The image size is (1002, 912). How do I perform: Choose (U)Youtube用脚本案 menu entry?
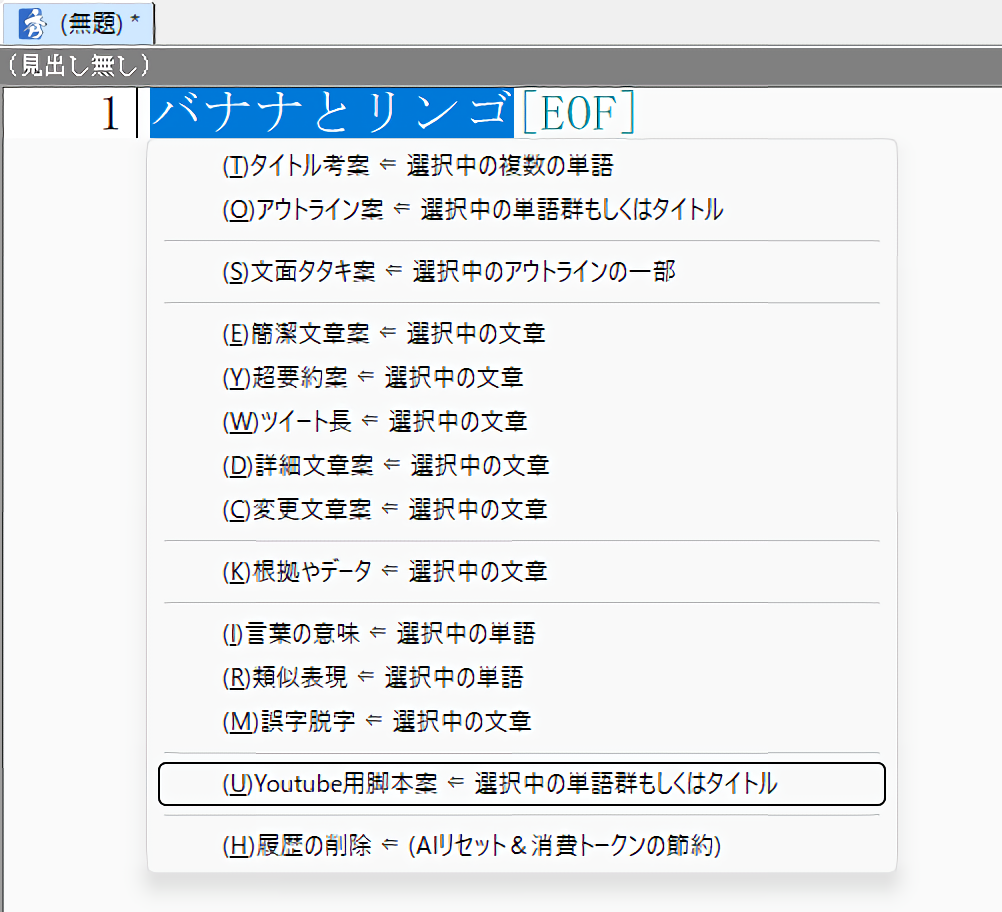click(500, 784)
